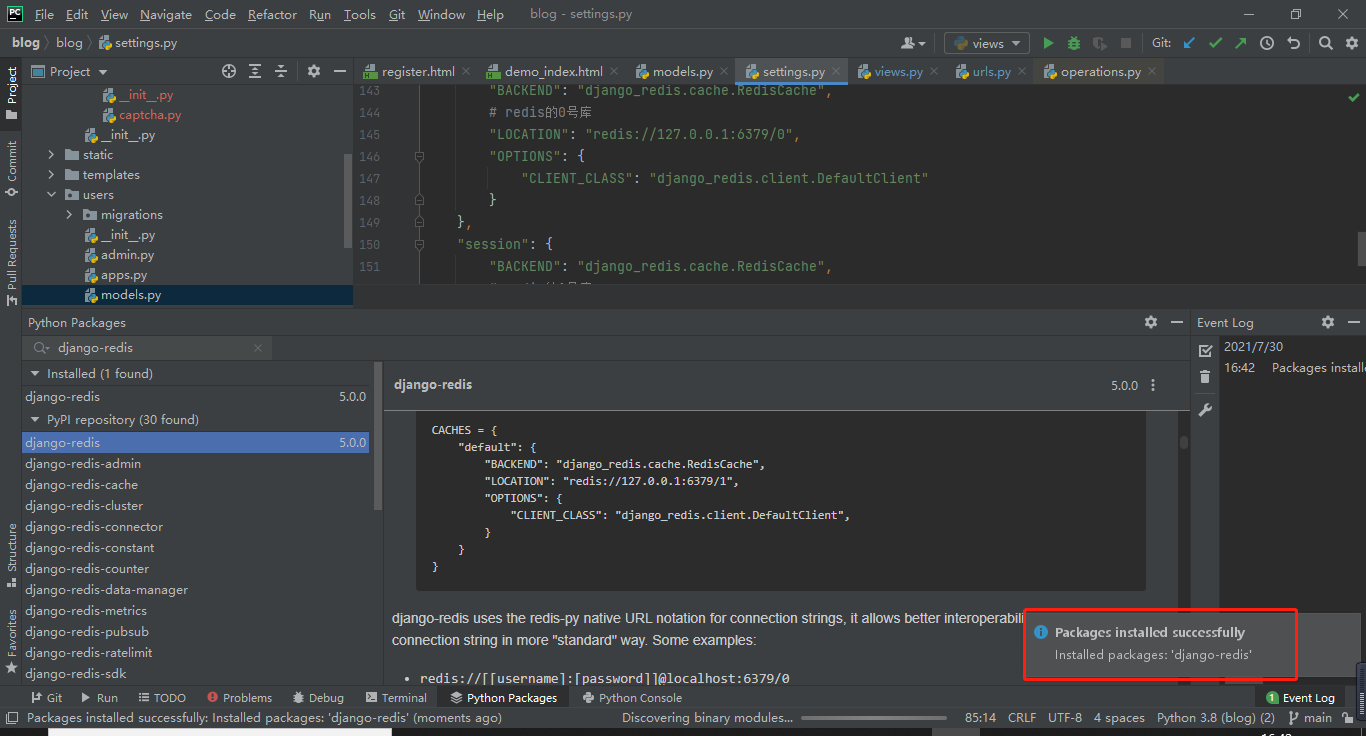This screenshot has width=1366, height=736.
Task: Open Python Packages panel settings gear
Action: (1151, 322)
